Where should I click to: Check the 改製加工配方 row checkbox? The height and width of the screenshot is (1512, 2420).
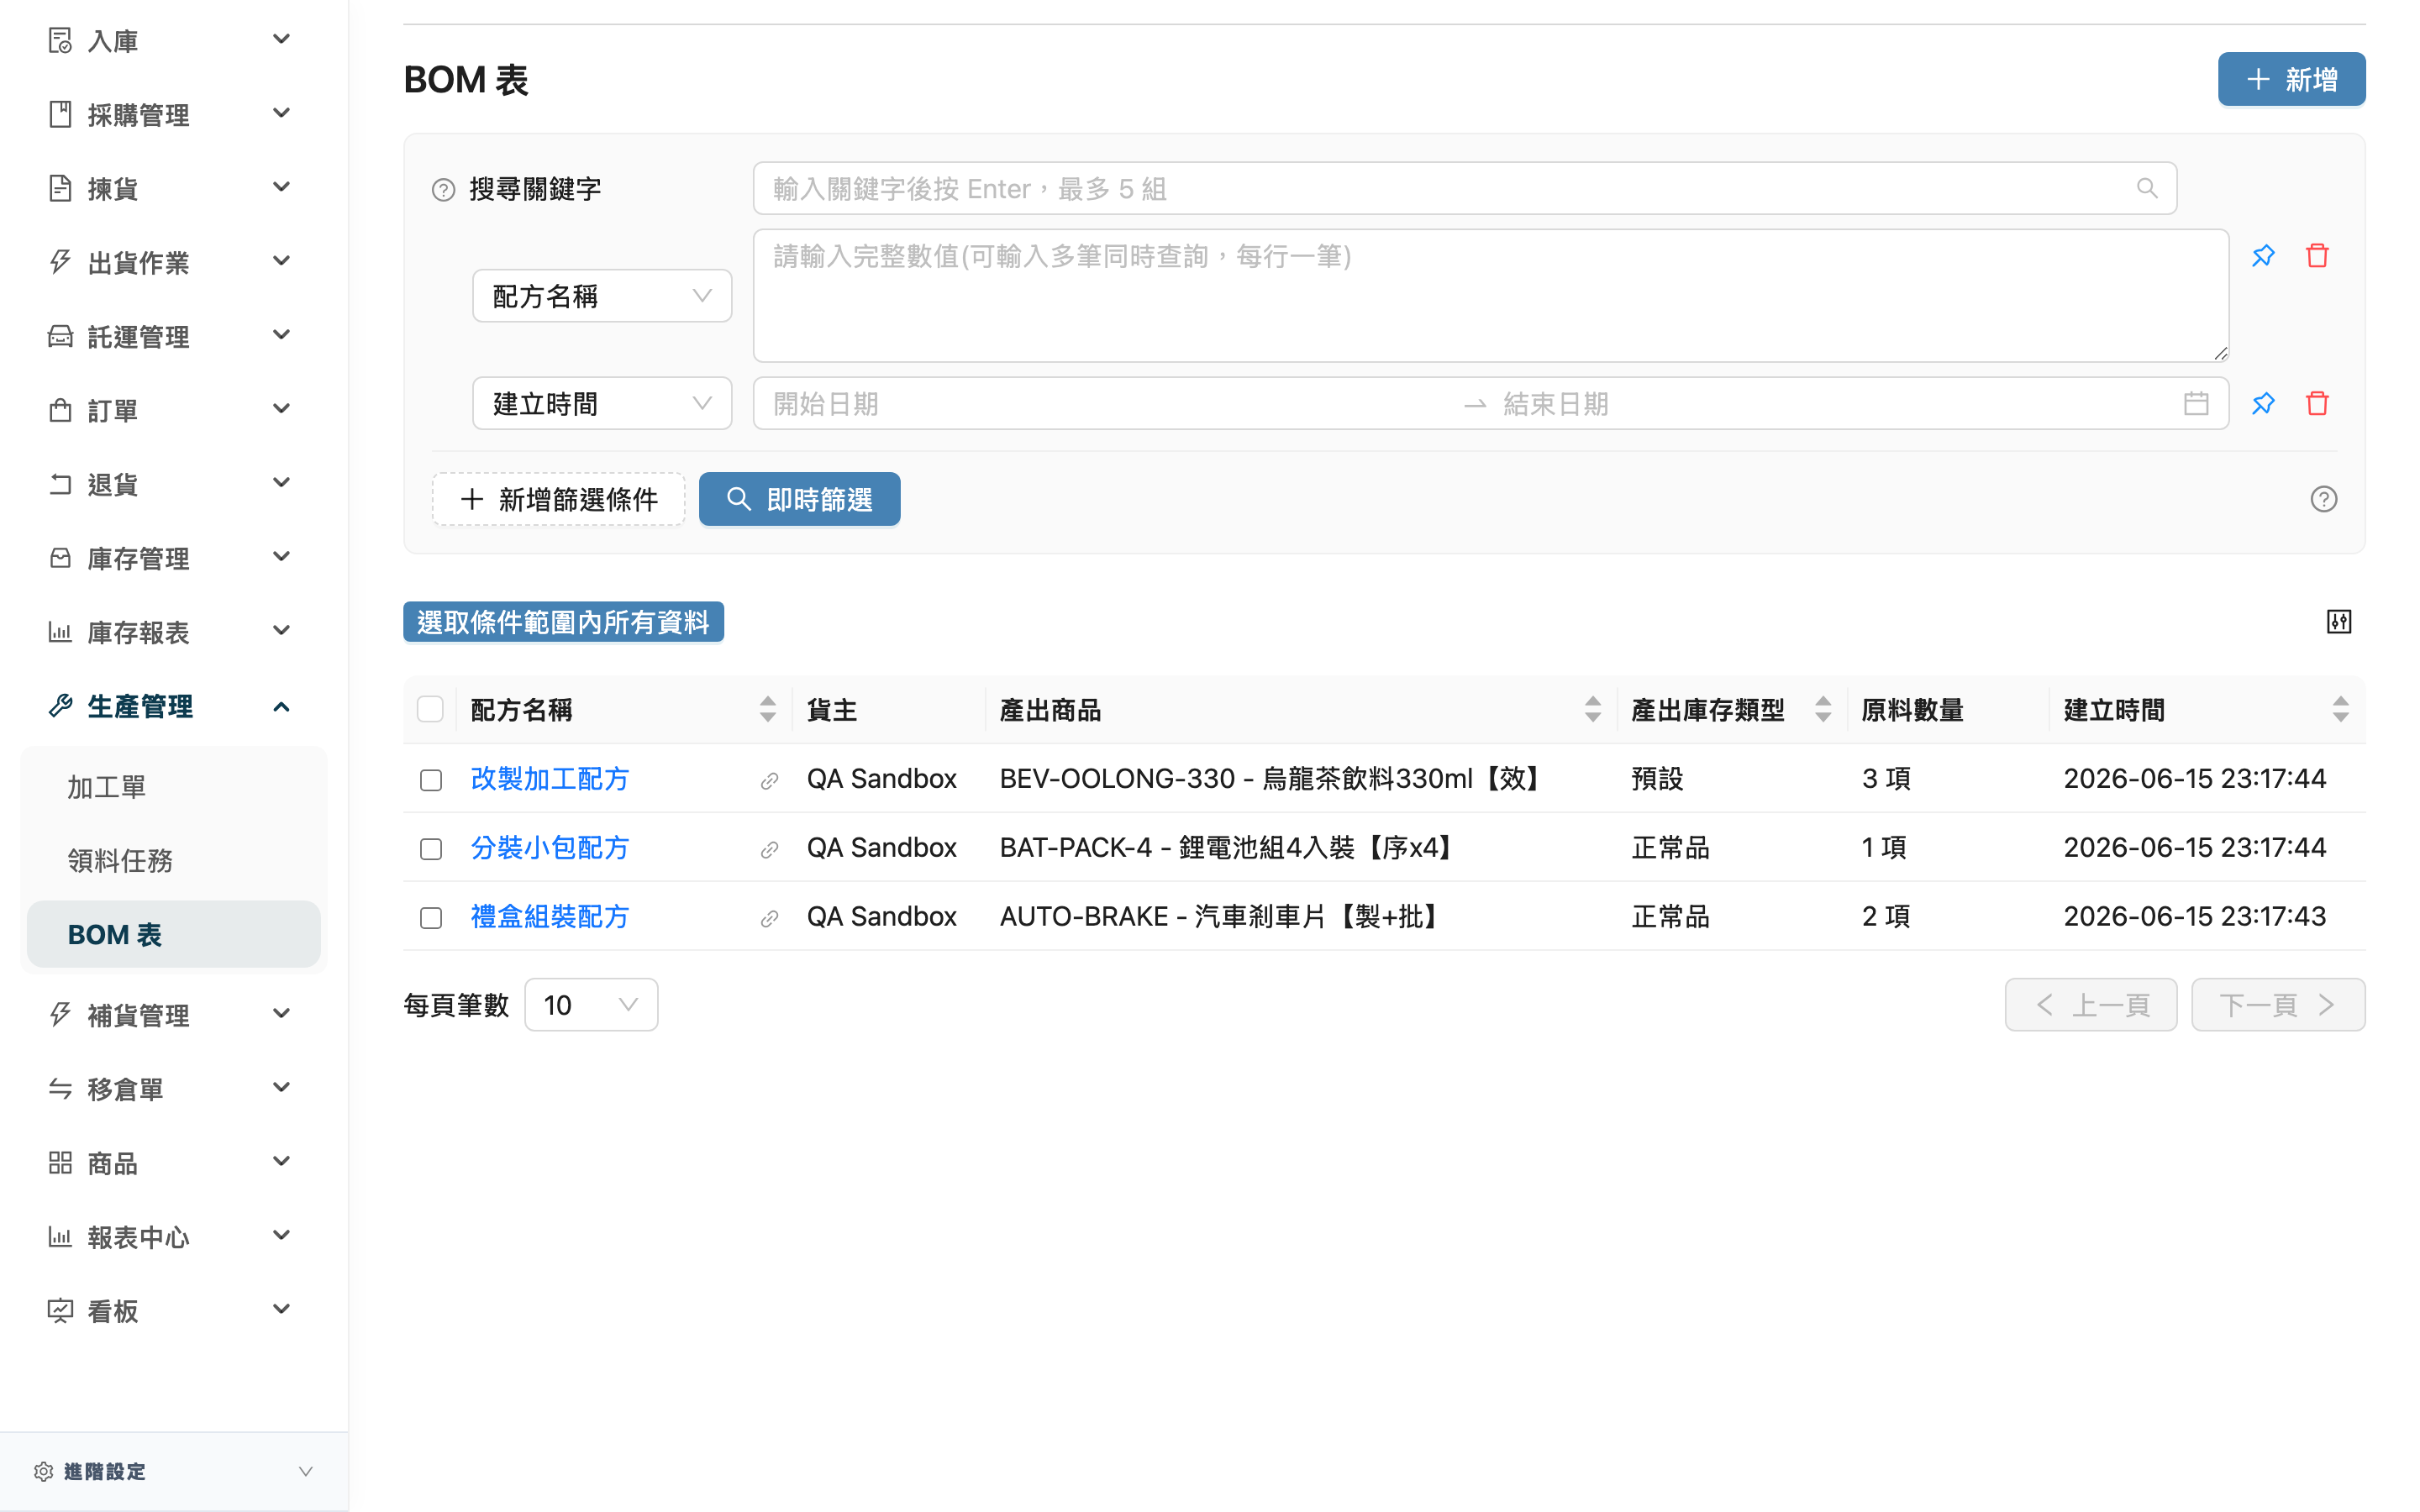pyautogui.click(x=431, y=780)
